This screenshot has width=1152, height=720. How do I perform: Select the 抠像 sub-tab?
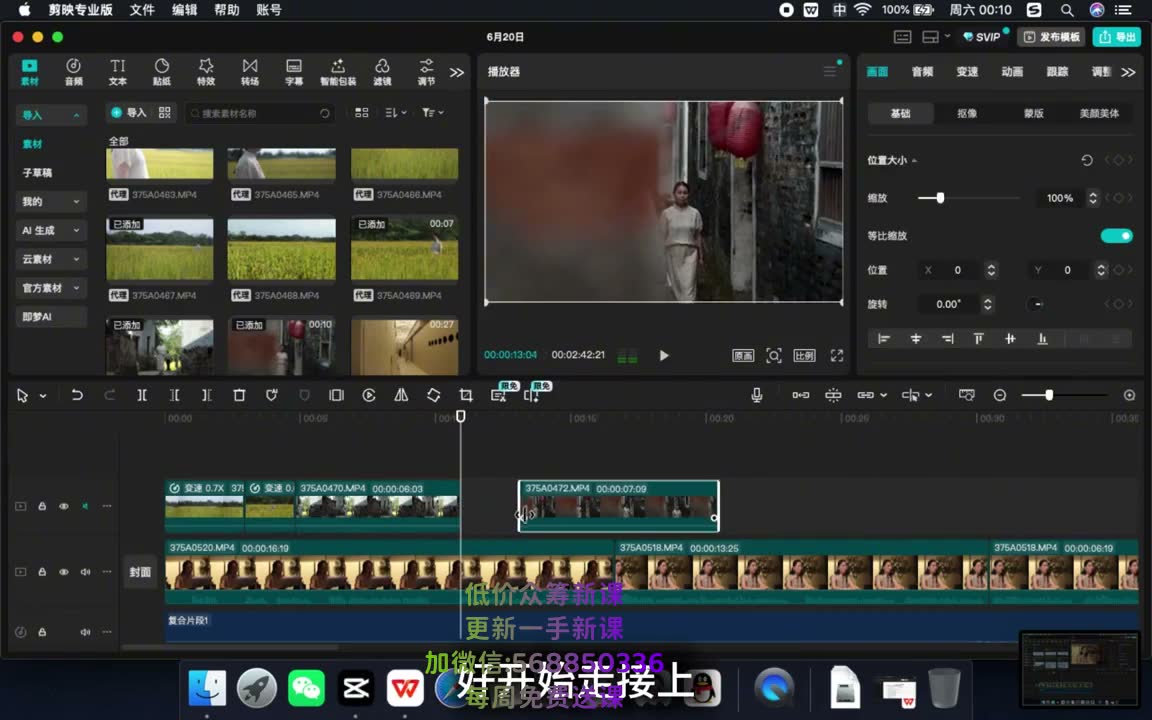tap(967, 113)
